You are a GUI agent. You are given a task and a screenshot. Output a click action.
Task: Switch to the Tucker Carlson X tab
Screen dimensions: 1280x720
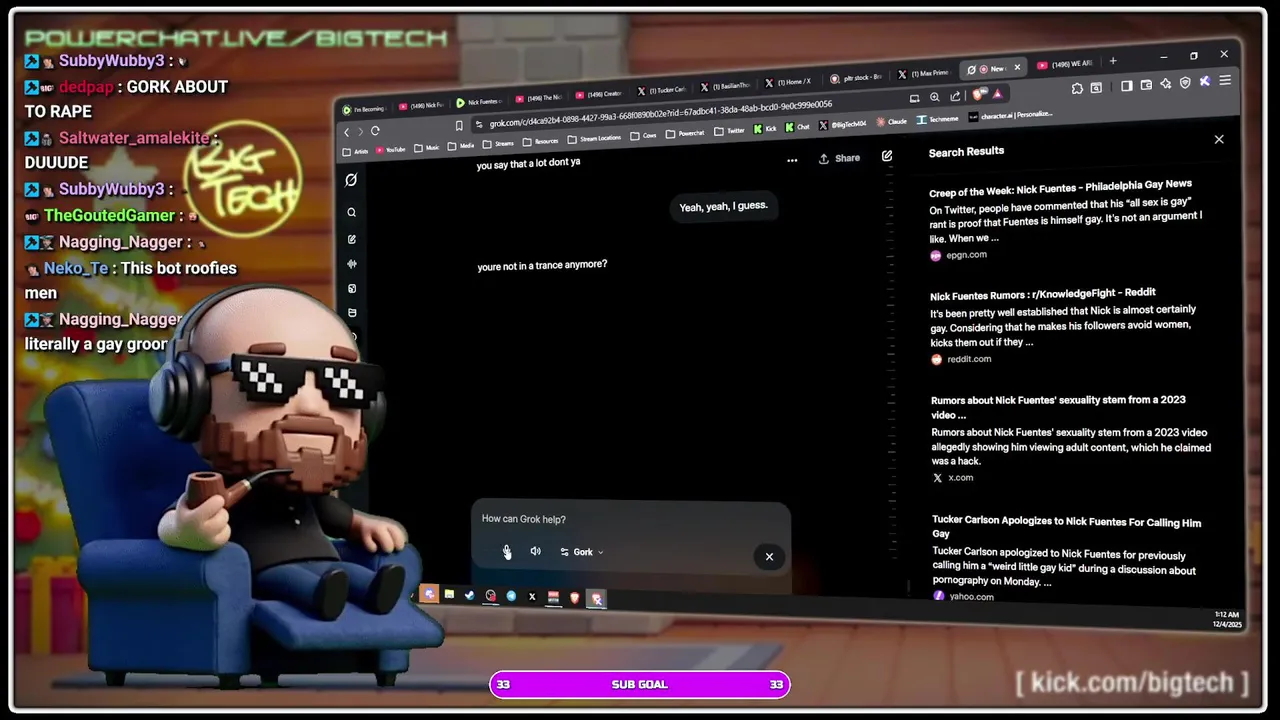point(662,90)
